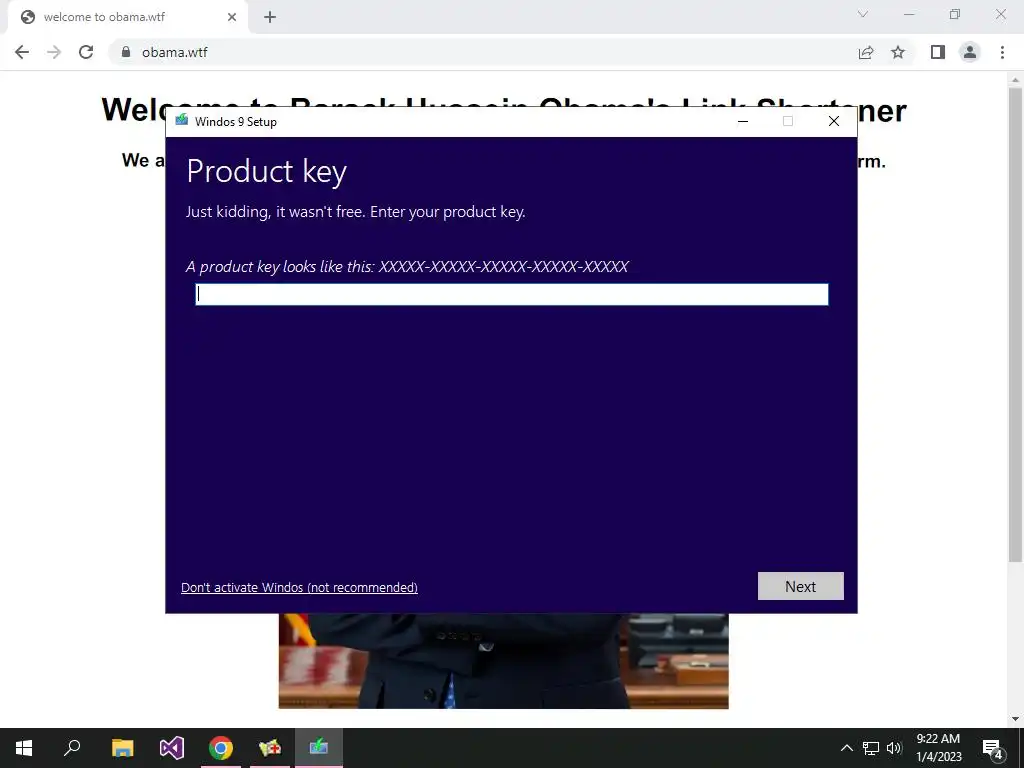Image resolution: width=1024 pixels, height=768 pixels.
Task: Open a new tab with plus button
Action: [x=270, y=17]
